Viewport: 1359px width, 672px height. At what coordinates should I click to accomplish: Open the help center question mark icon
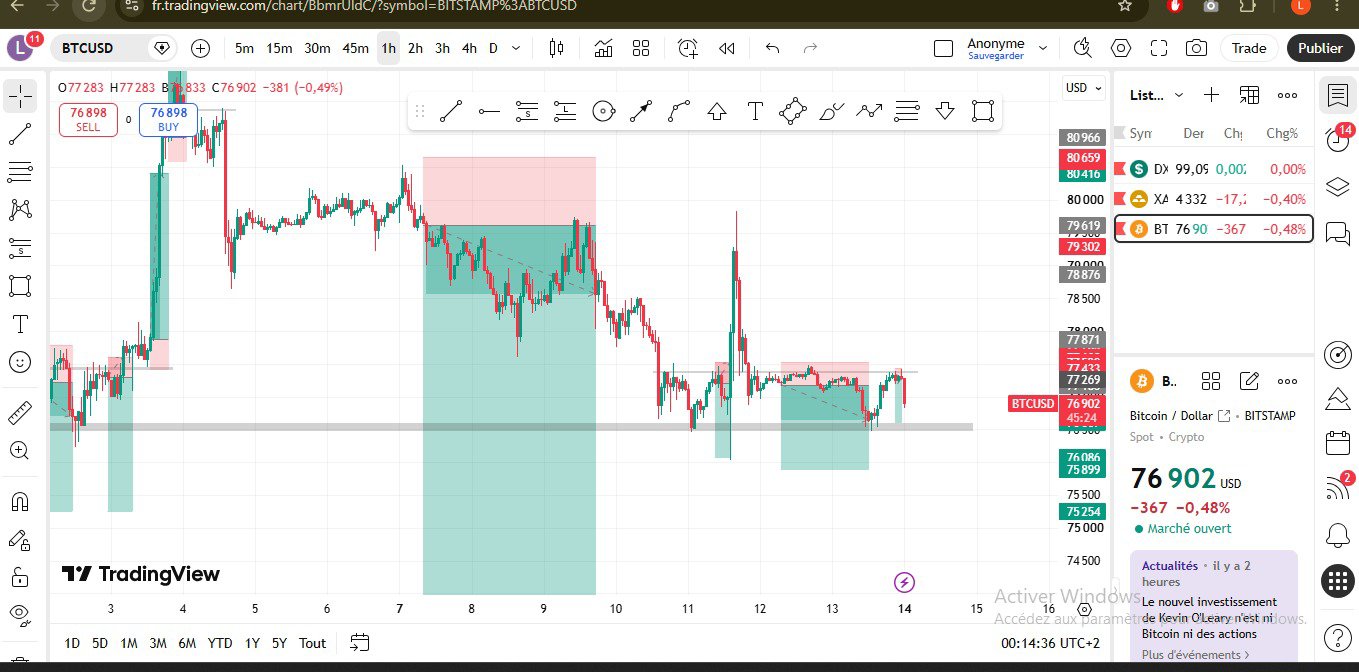1337,637
